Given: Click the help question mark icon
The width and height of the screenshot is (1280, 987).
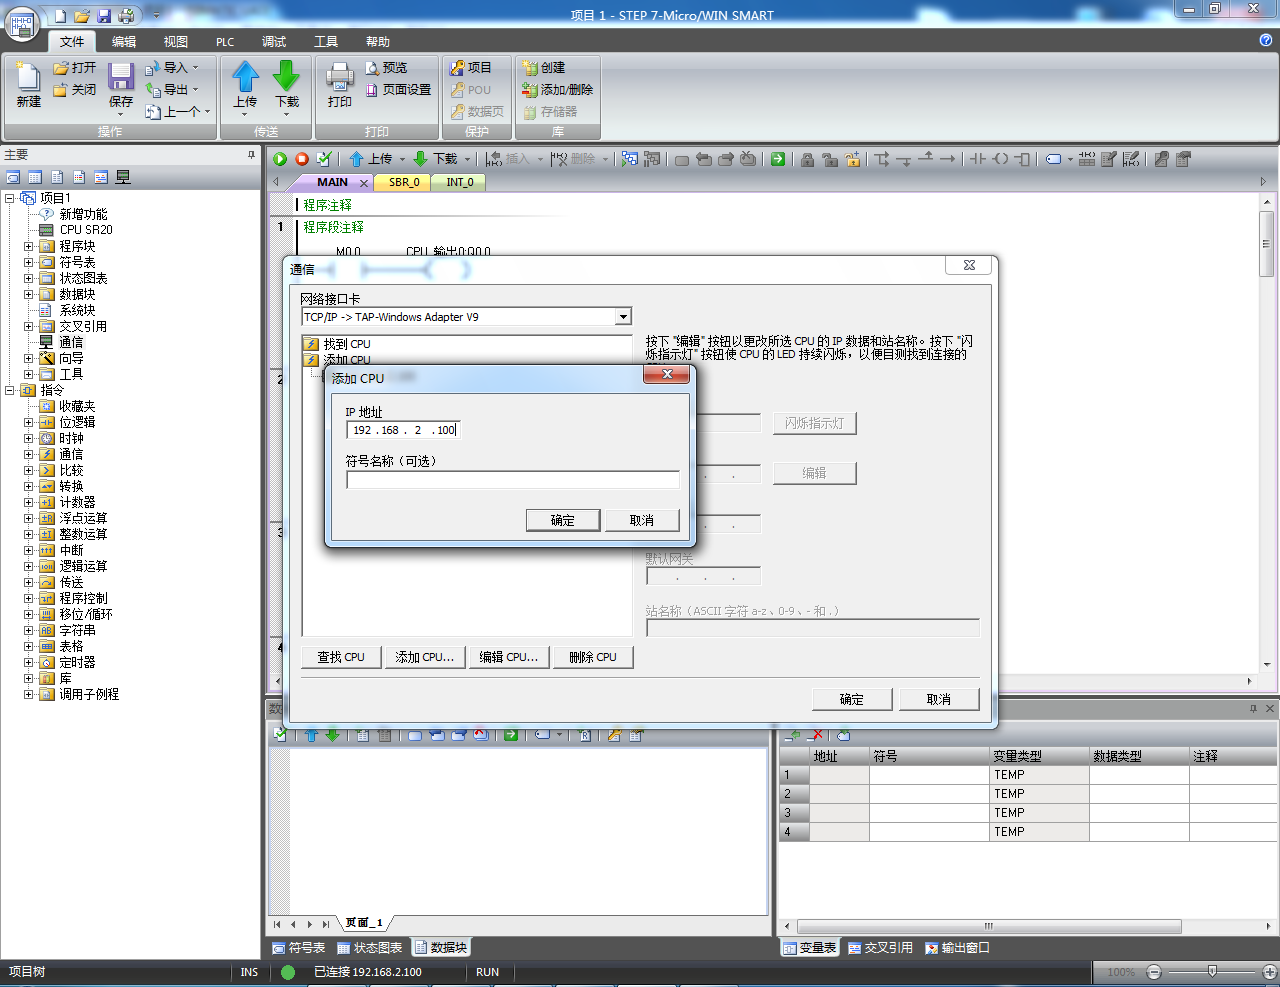Looking at the screenshot, I should pyautogui.click(x=1266, y=40).
